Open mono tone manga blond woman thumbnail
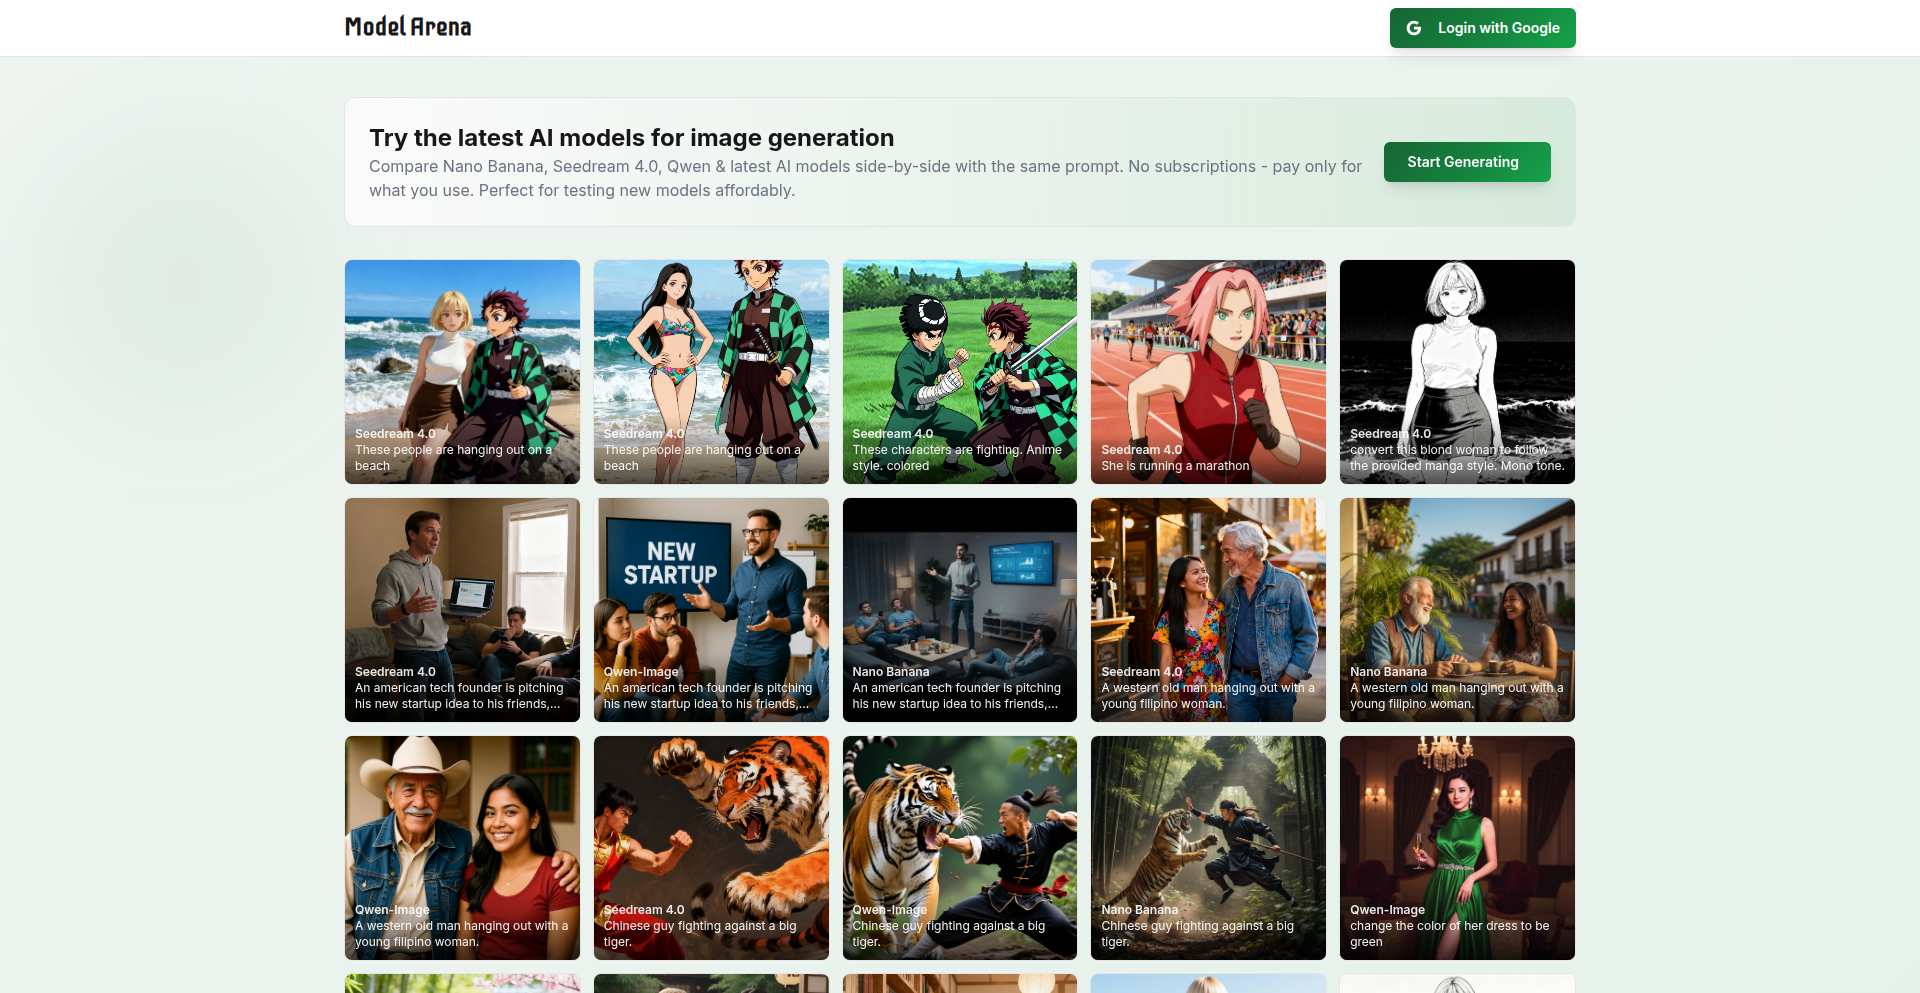1920x993 pixels. coord(1457,372)
